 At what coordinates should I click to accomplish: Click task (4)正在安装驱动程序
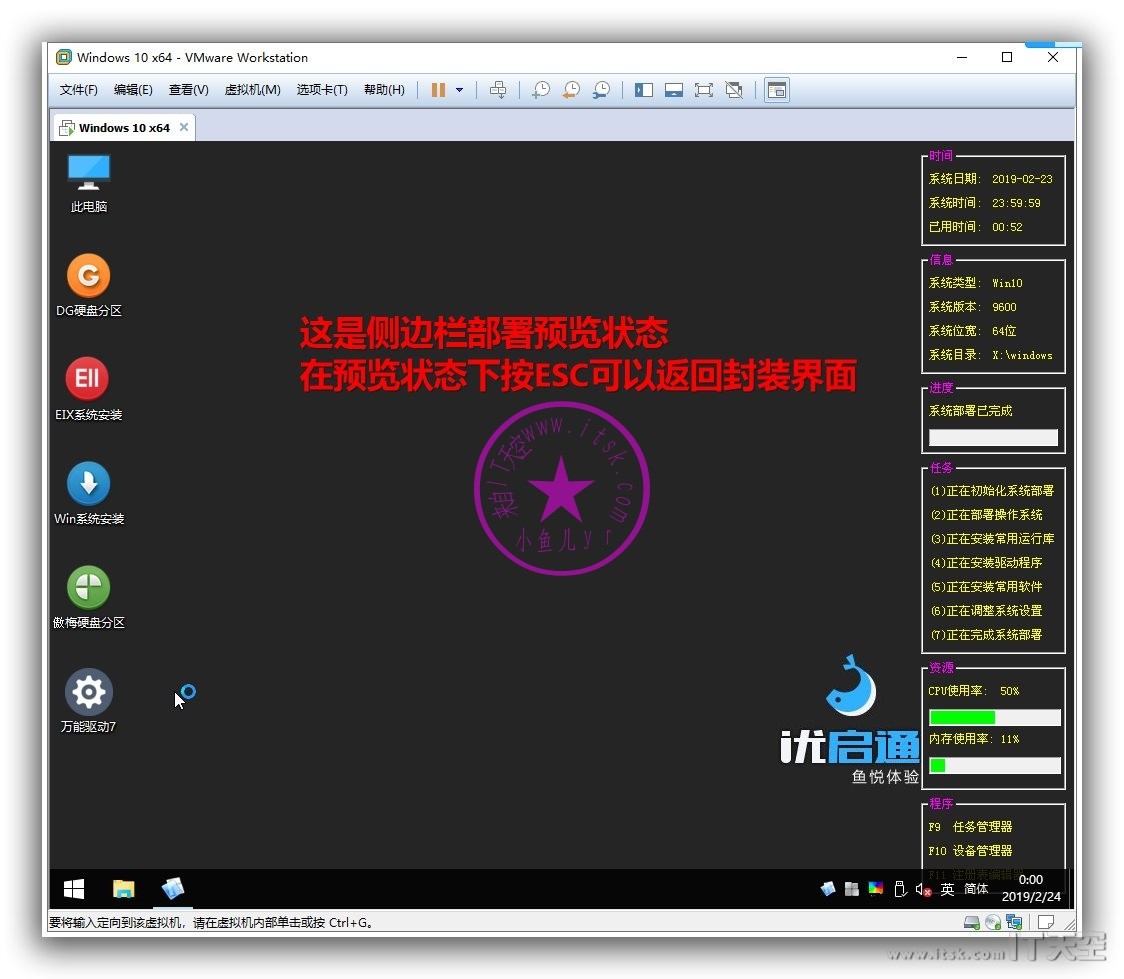click(x=986, y=563)
